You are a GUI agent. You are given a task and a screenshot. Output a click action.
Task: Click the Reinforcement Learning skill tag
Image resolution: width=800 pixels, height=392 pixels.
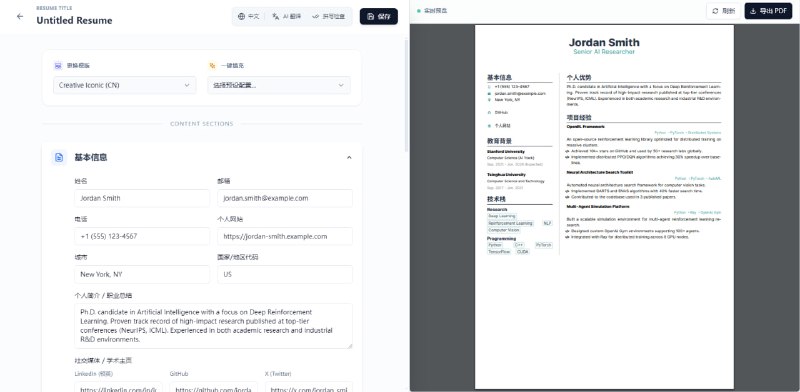[511, 224]
